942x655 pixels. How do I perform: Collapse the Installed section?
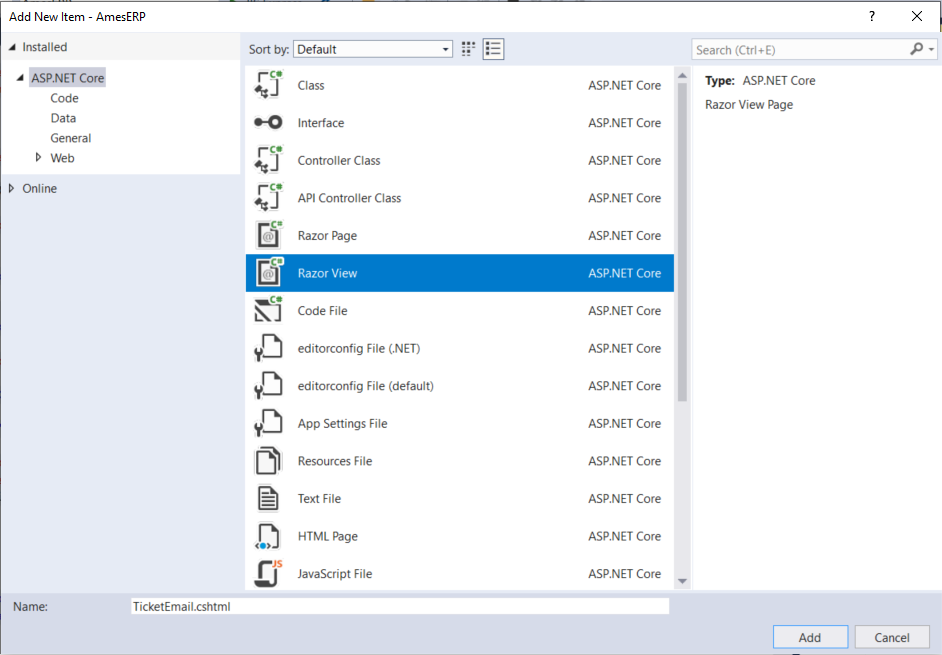[x=12, y=47]
